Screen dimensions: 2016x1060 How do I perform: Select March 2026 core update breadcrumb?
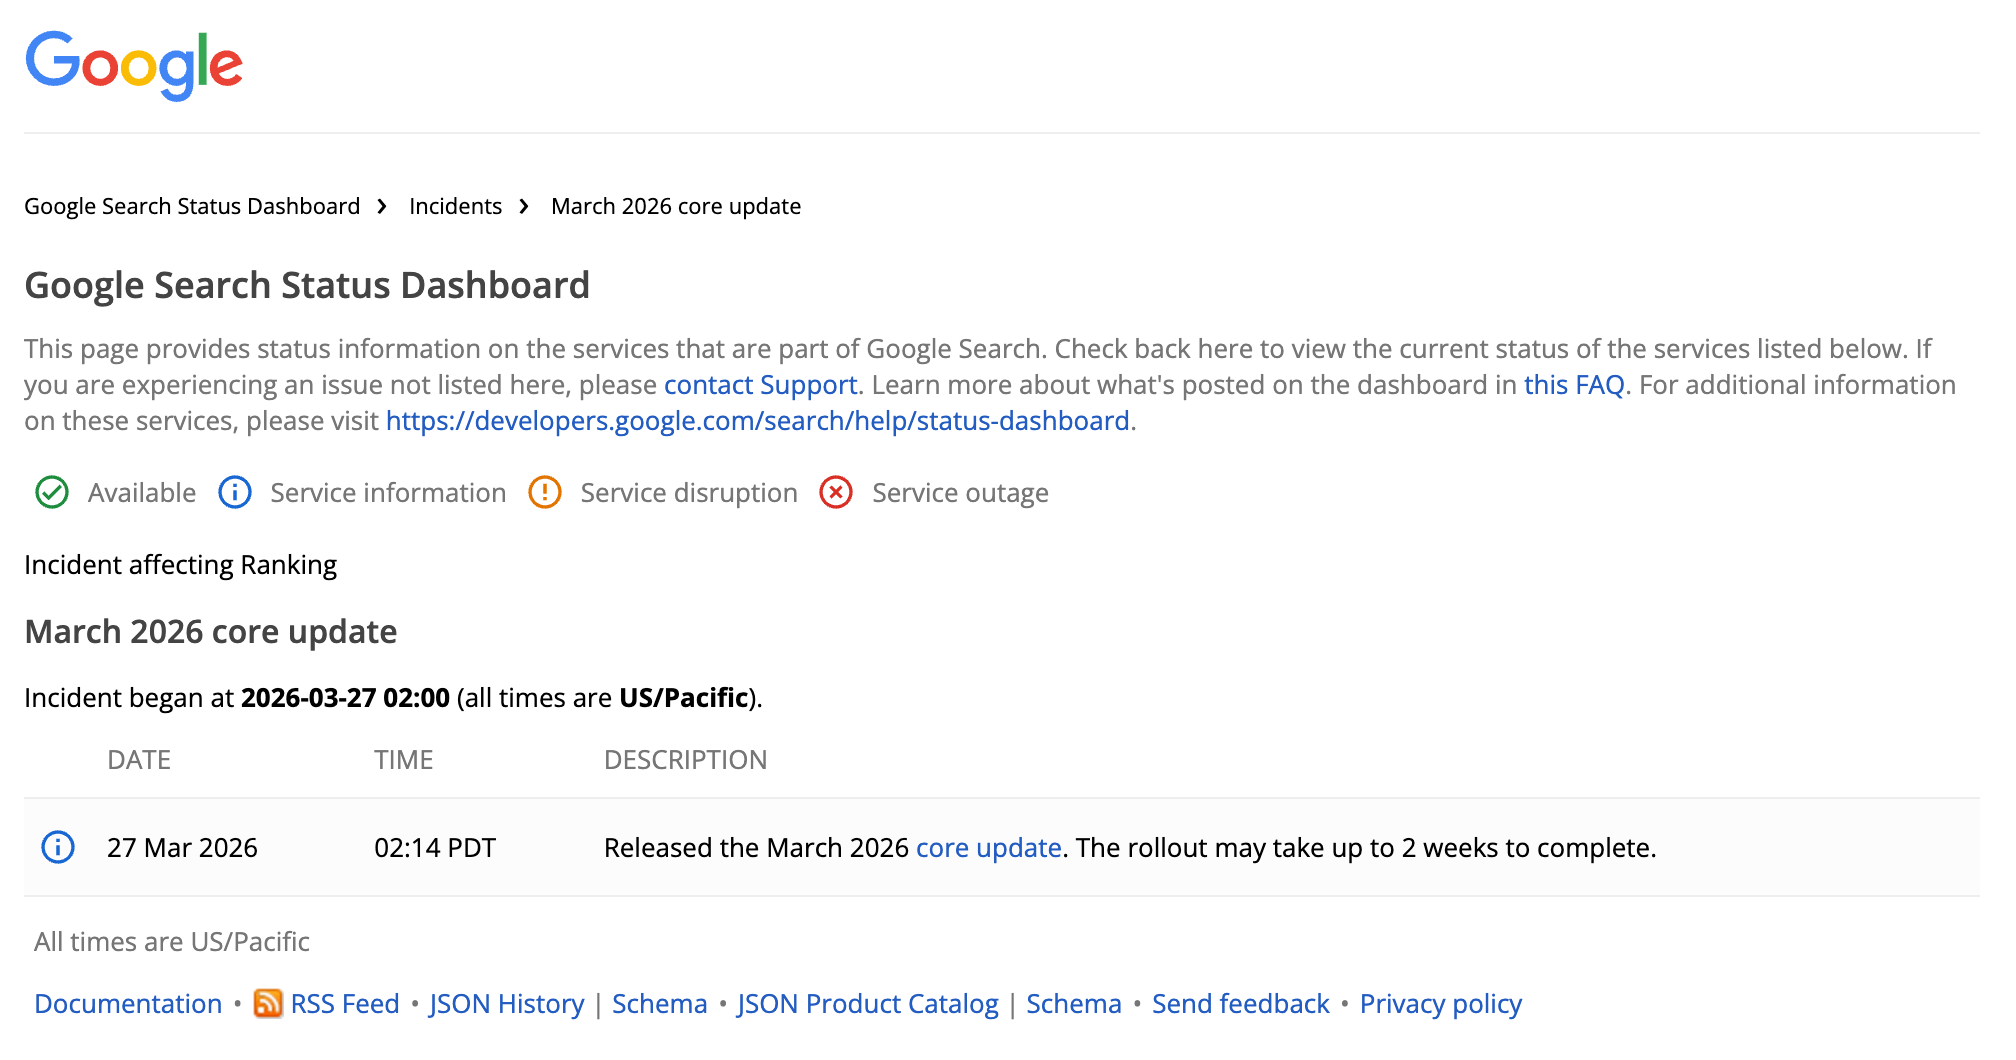676,206
